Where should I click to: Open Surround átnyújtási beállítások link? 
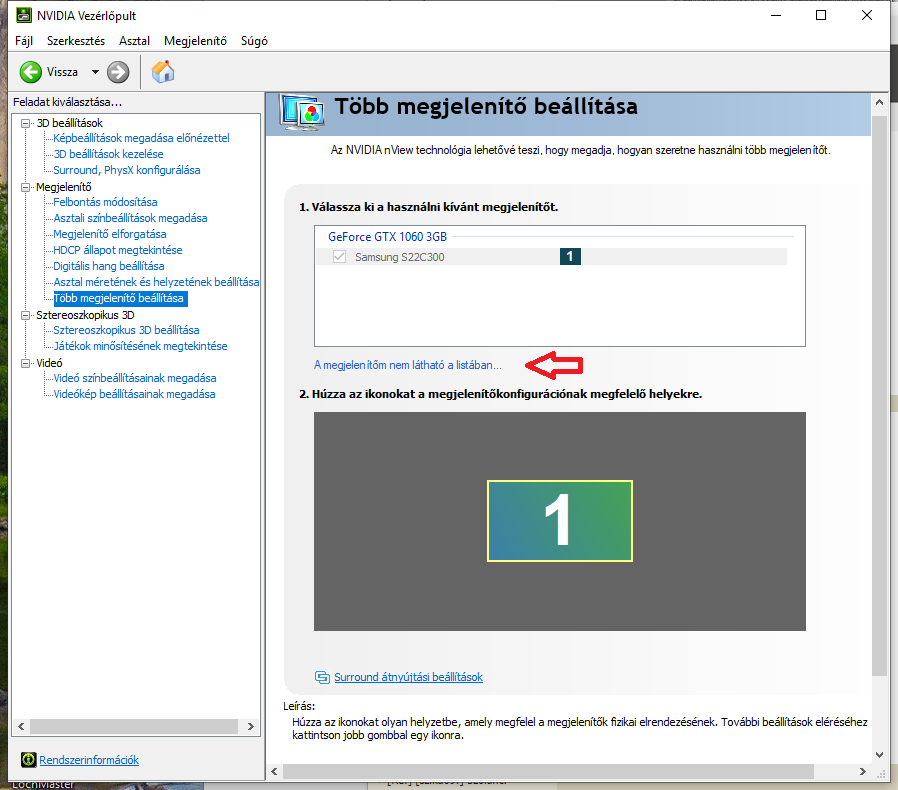(x=408, y=677)
